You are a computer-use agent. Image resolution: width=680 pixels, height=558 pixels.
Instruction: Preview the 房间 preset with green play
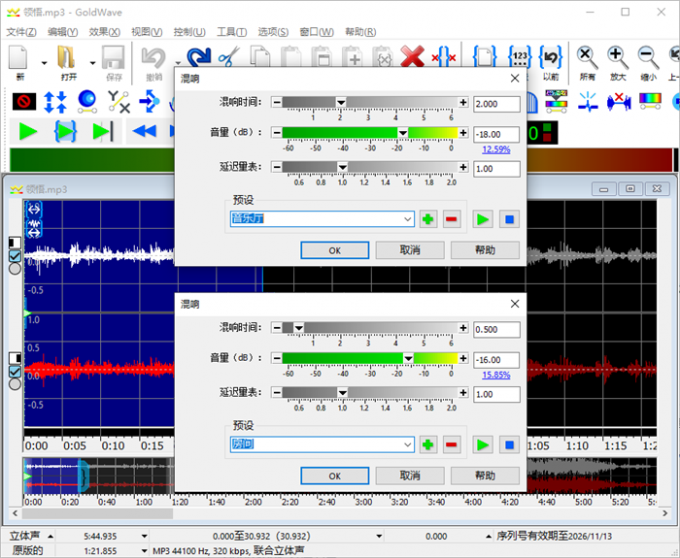[x=482, y=445]
